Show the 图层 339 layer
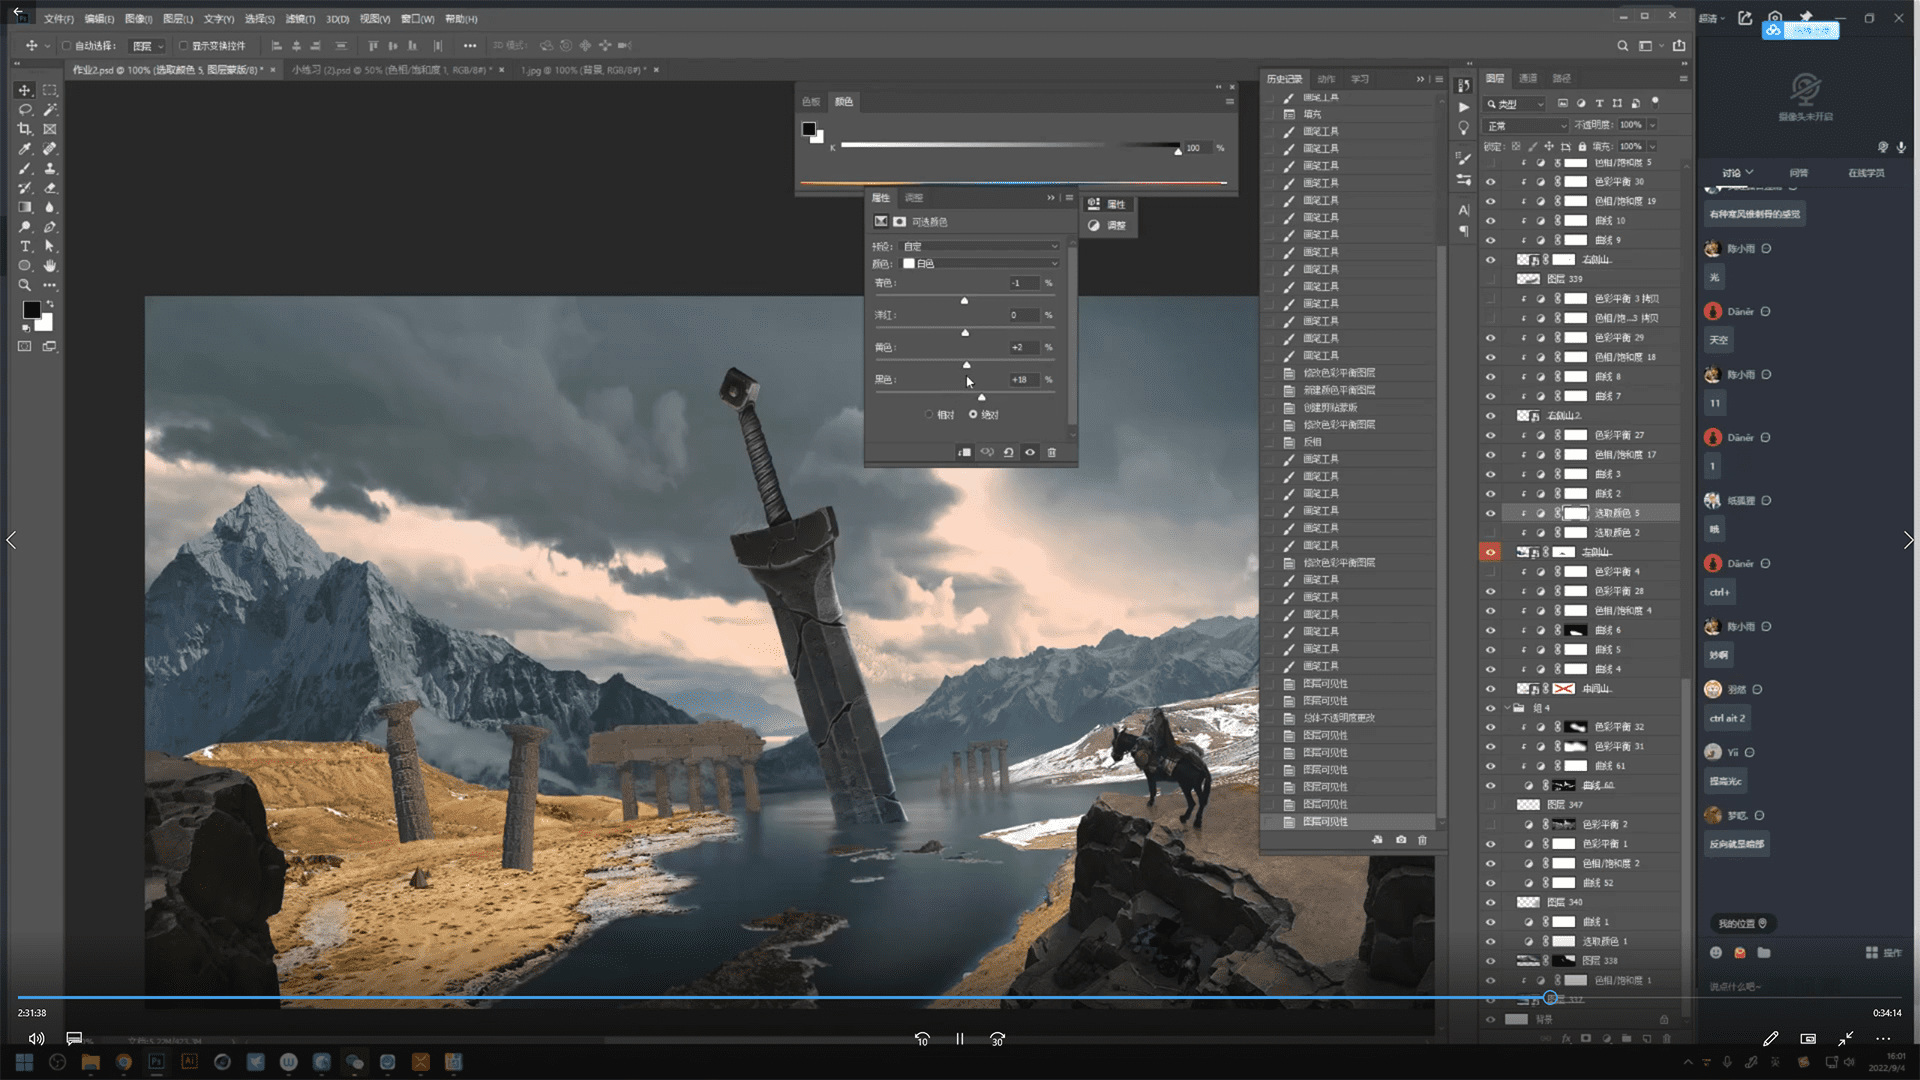This screenshot has width=1920, height=1080. tap(1490, 279)
